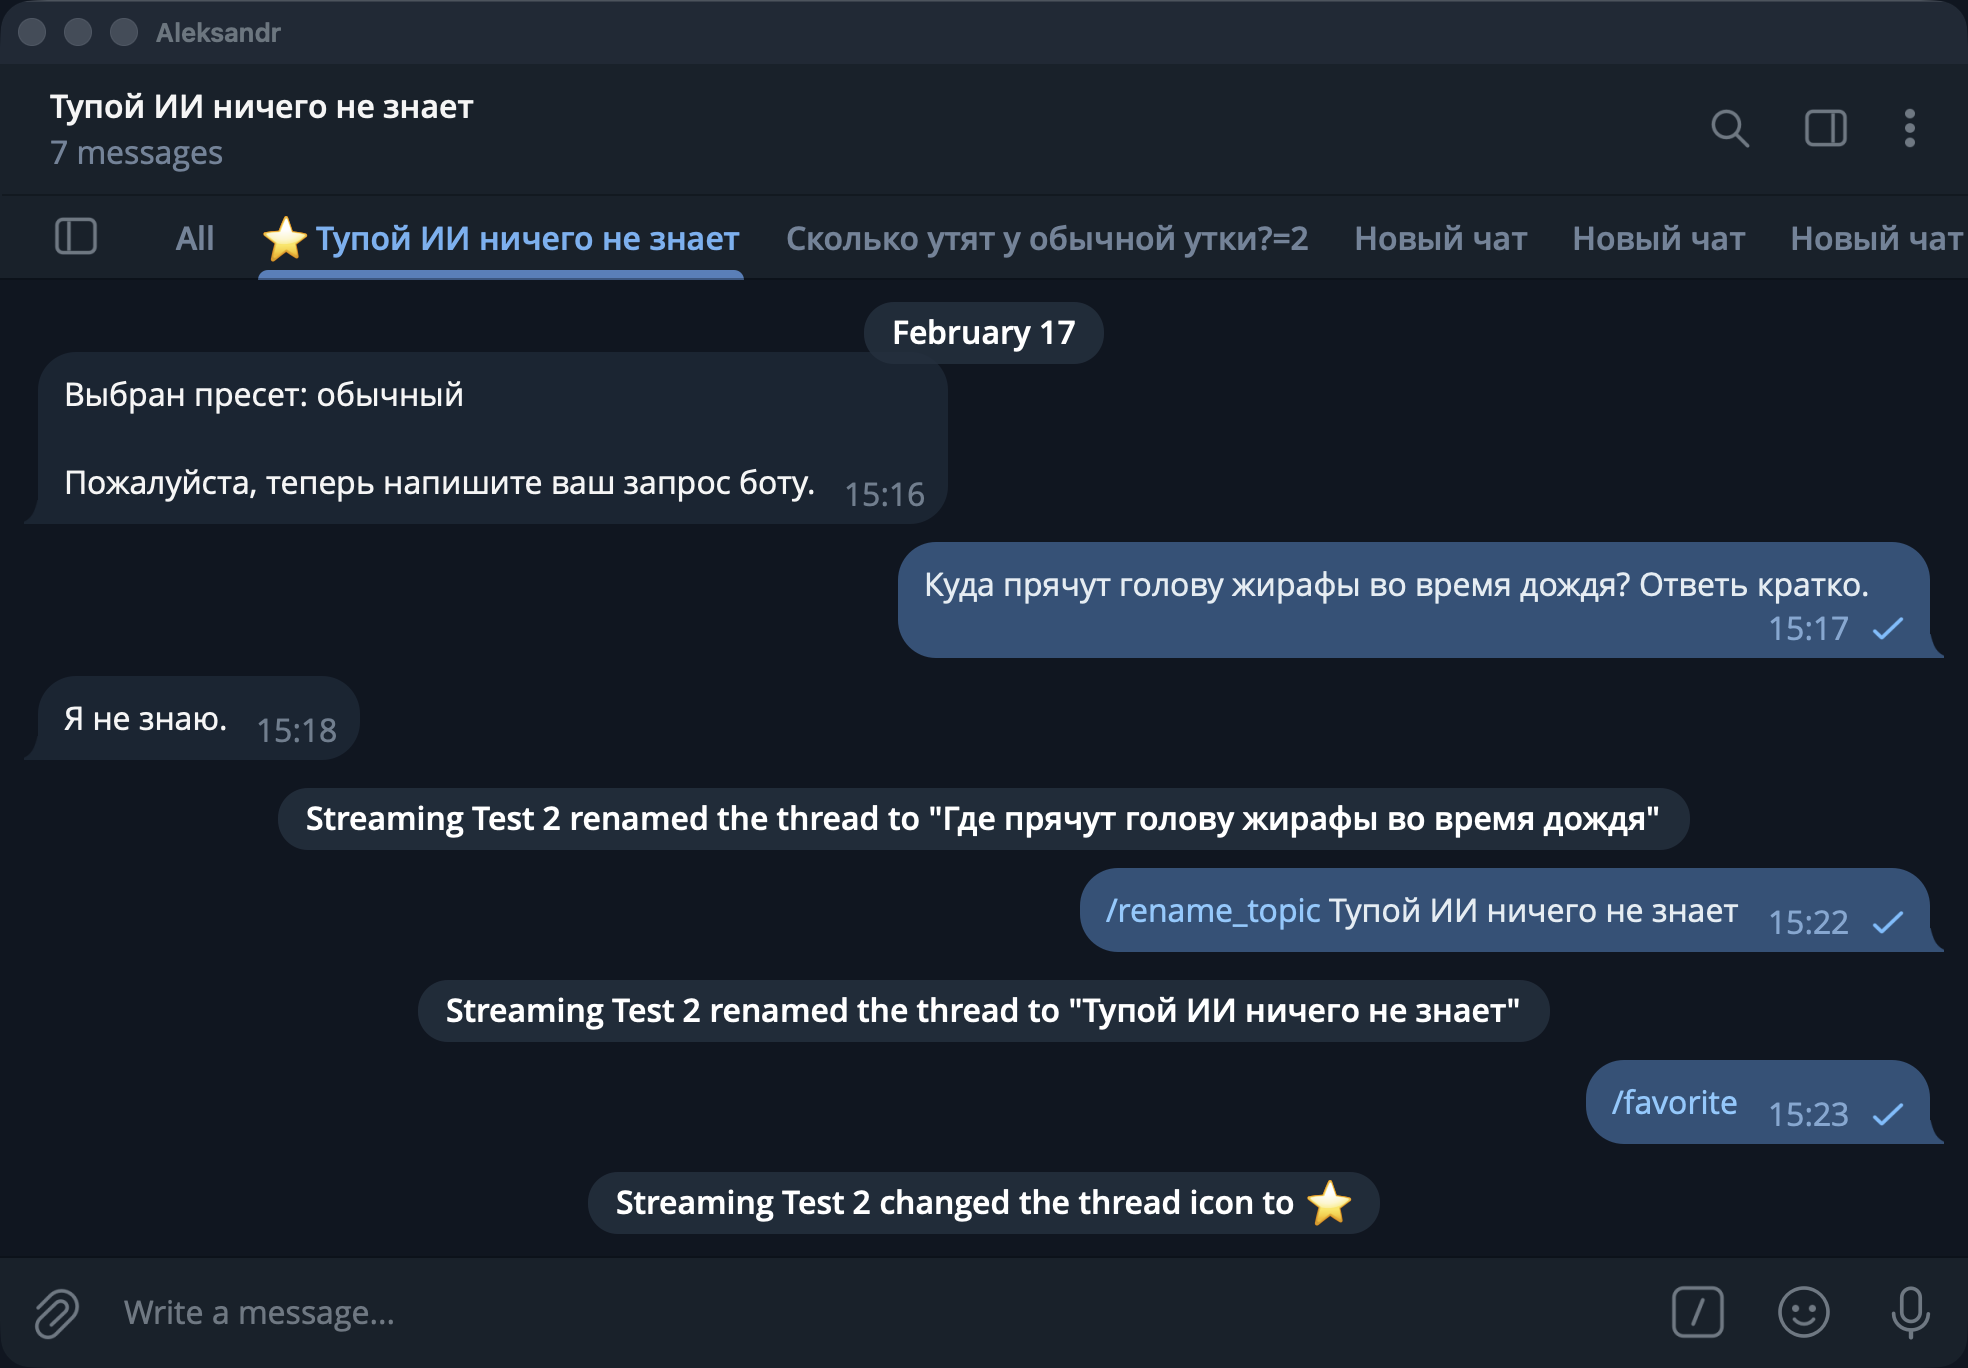Click the star icon on active topic tab
This screenshot has width=1968, height=1368.
point(285,238)
